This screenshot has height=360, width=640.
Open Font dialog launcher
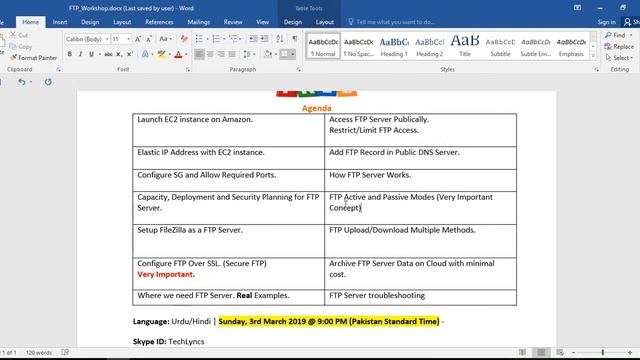click(x=188, y=70)
